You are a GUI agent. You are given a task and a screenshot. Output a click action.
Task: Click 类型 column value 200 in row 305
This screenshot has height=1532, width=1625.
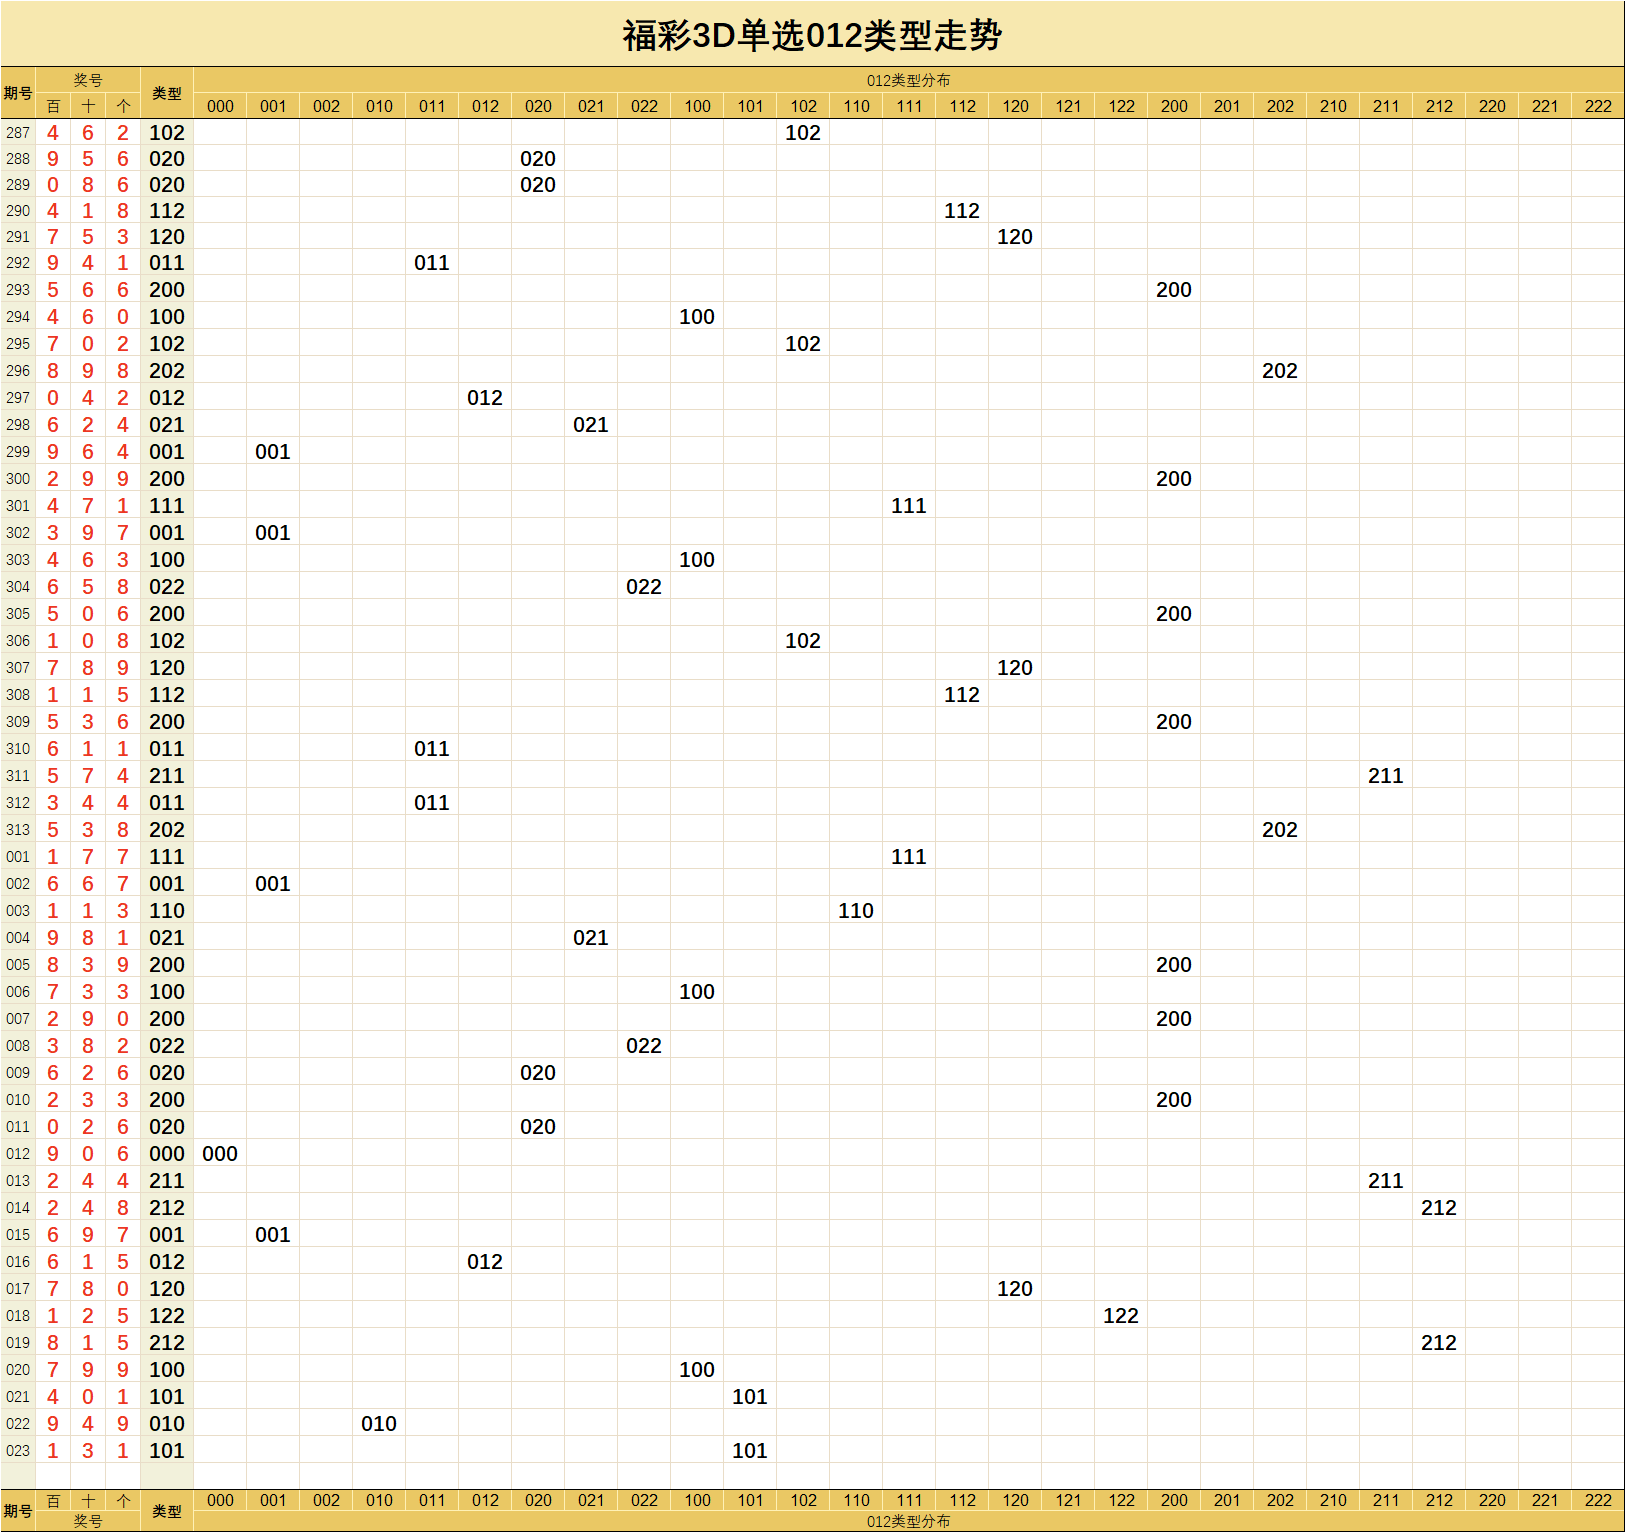(167, 613)
